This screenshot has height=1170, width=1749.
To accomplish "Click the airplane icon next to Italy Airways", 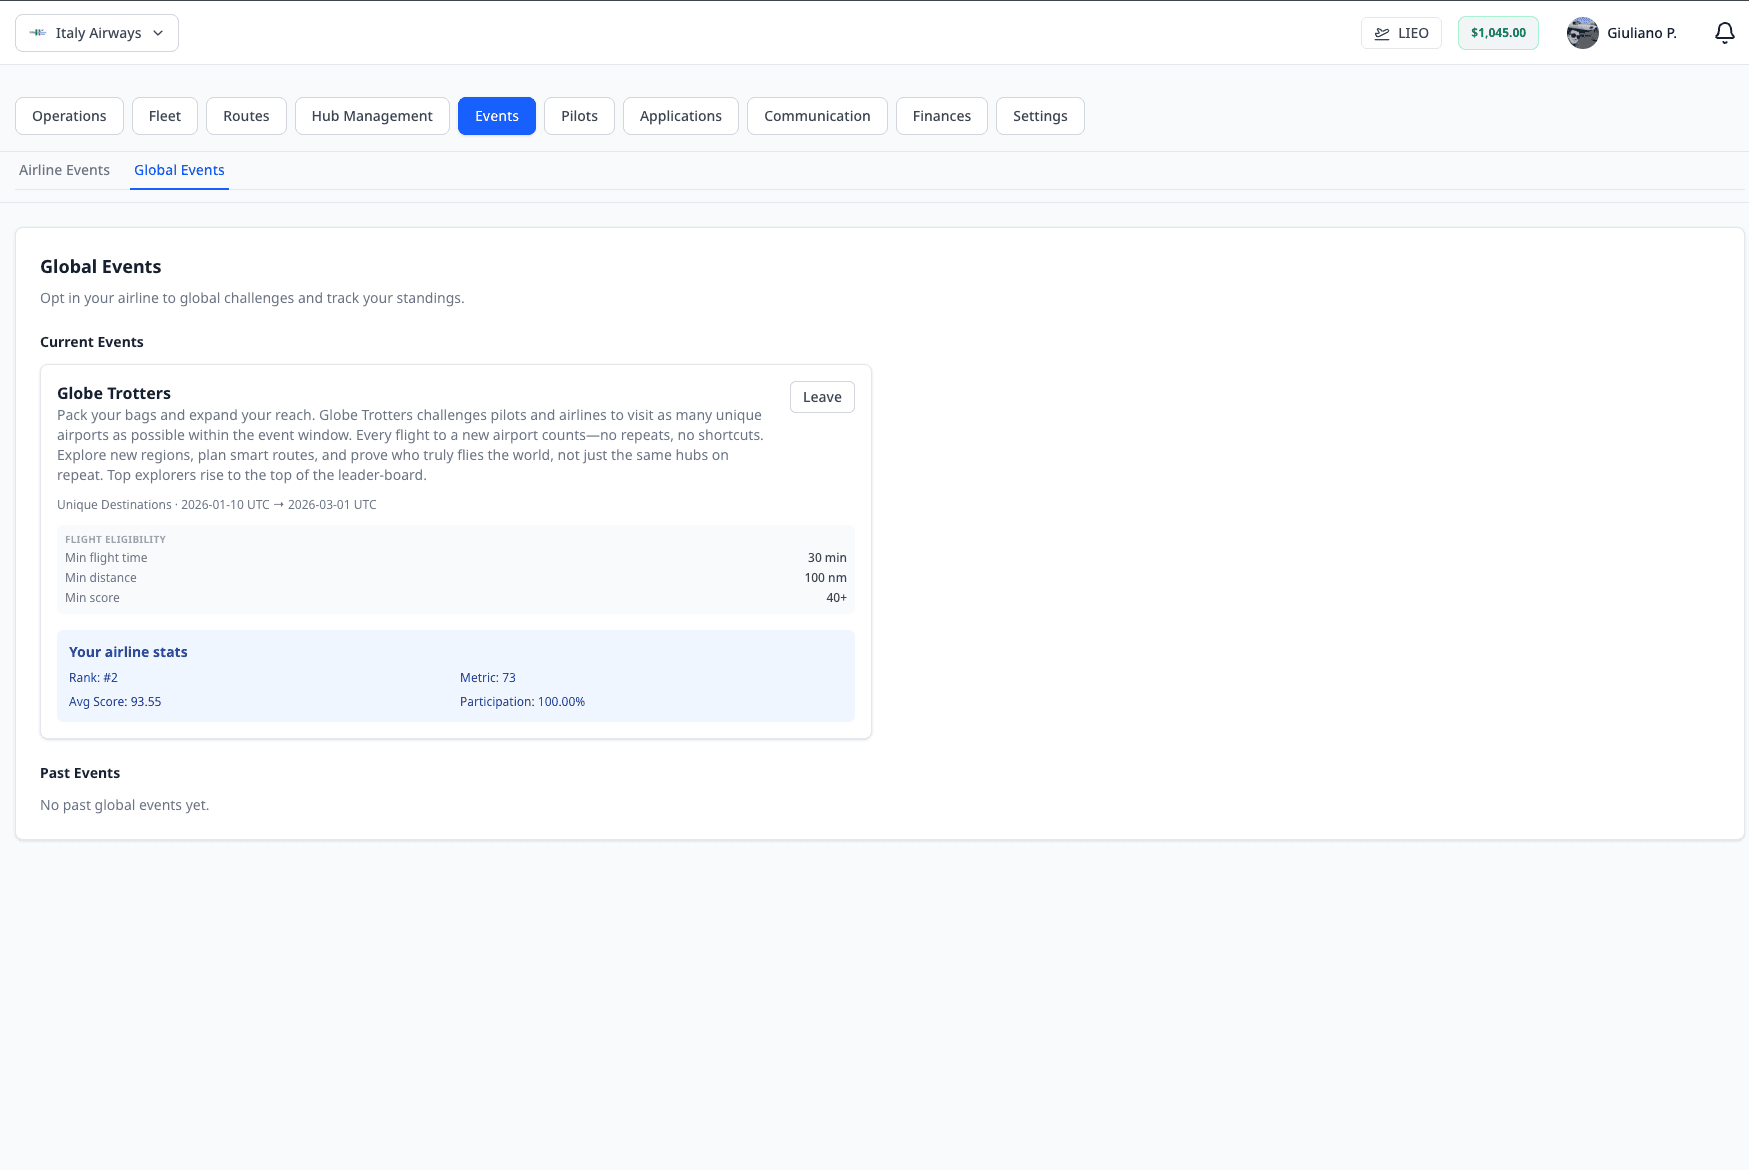I will [x=37, y=32].
